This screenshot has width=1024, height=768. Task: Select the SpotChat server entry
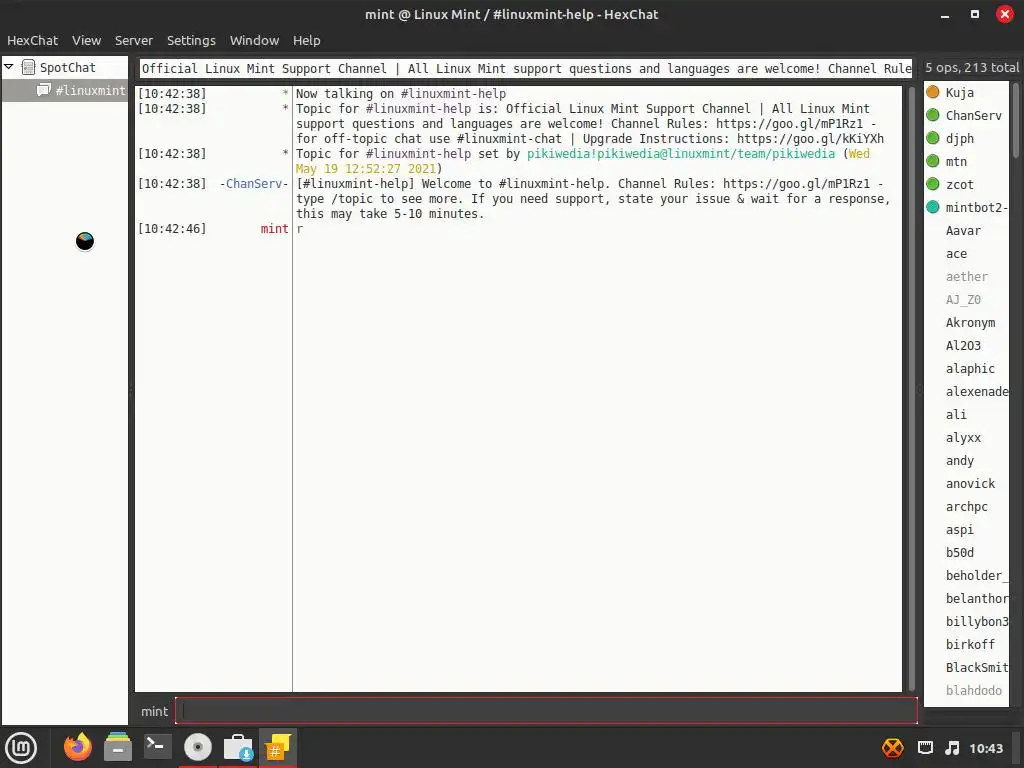point(67,67)
